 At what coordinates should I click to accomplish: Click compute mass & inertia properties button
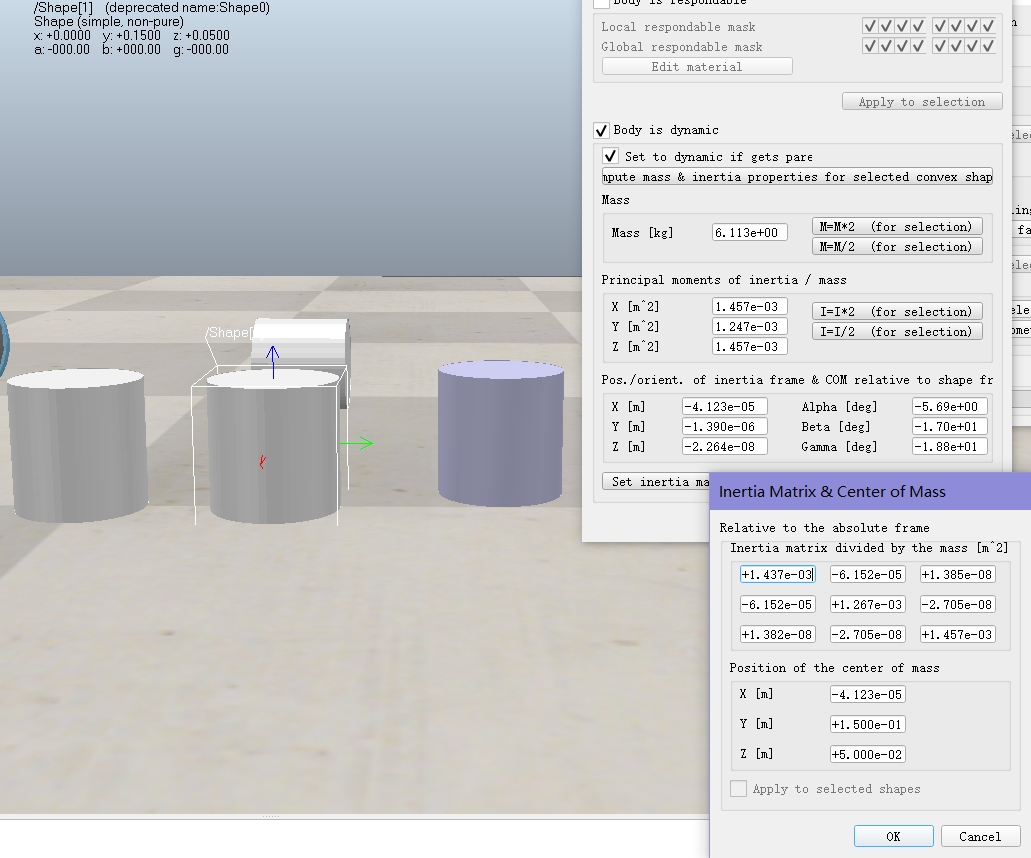click(797, 176)
